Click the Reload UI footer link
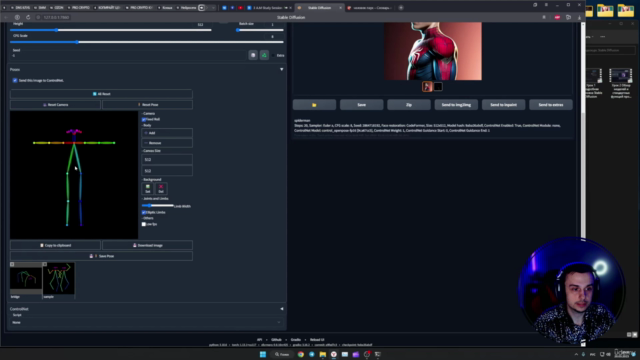 point(317,340)
